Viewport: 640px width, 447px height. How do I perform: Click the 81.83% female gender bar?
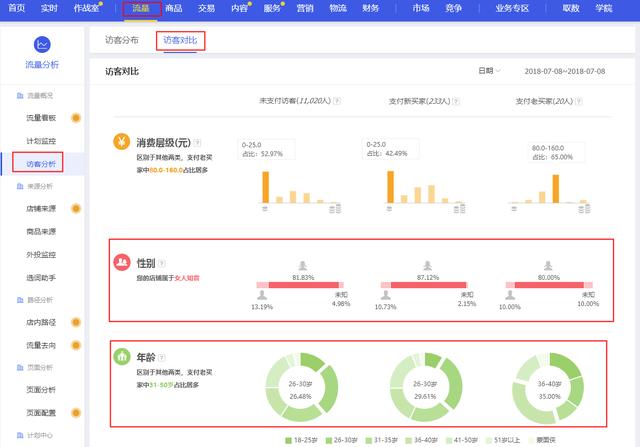click(x=304, y=285)
